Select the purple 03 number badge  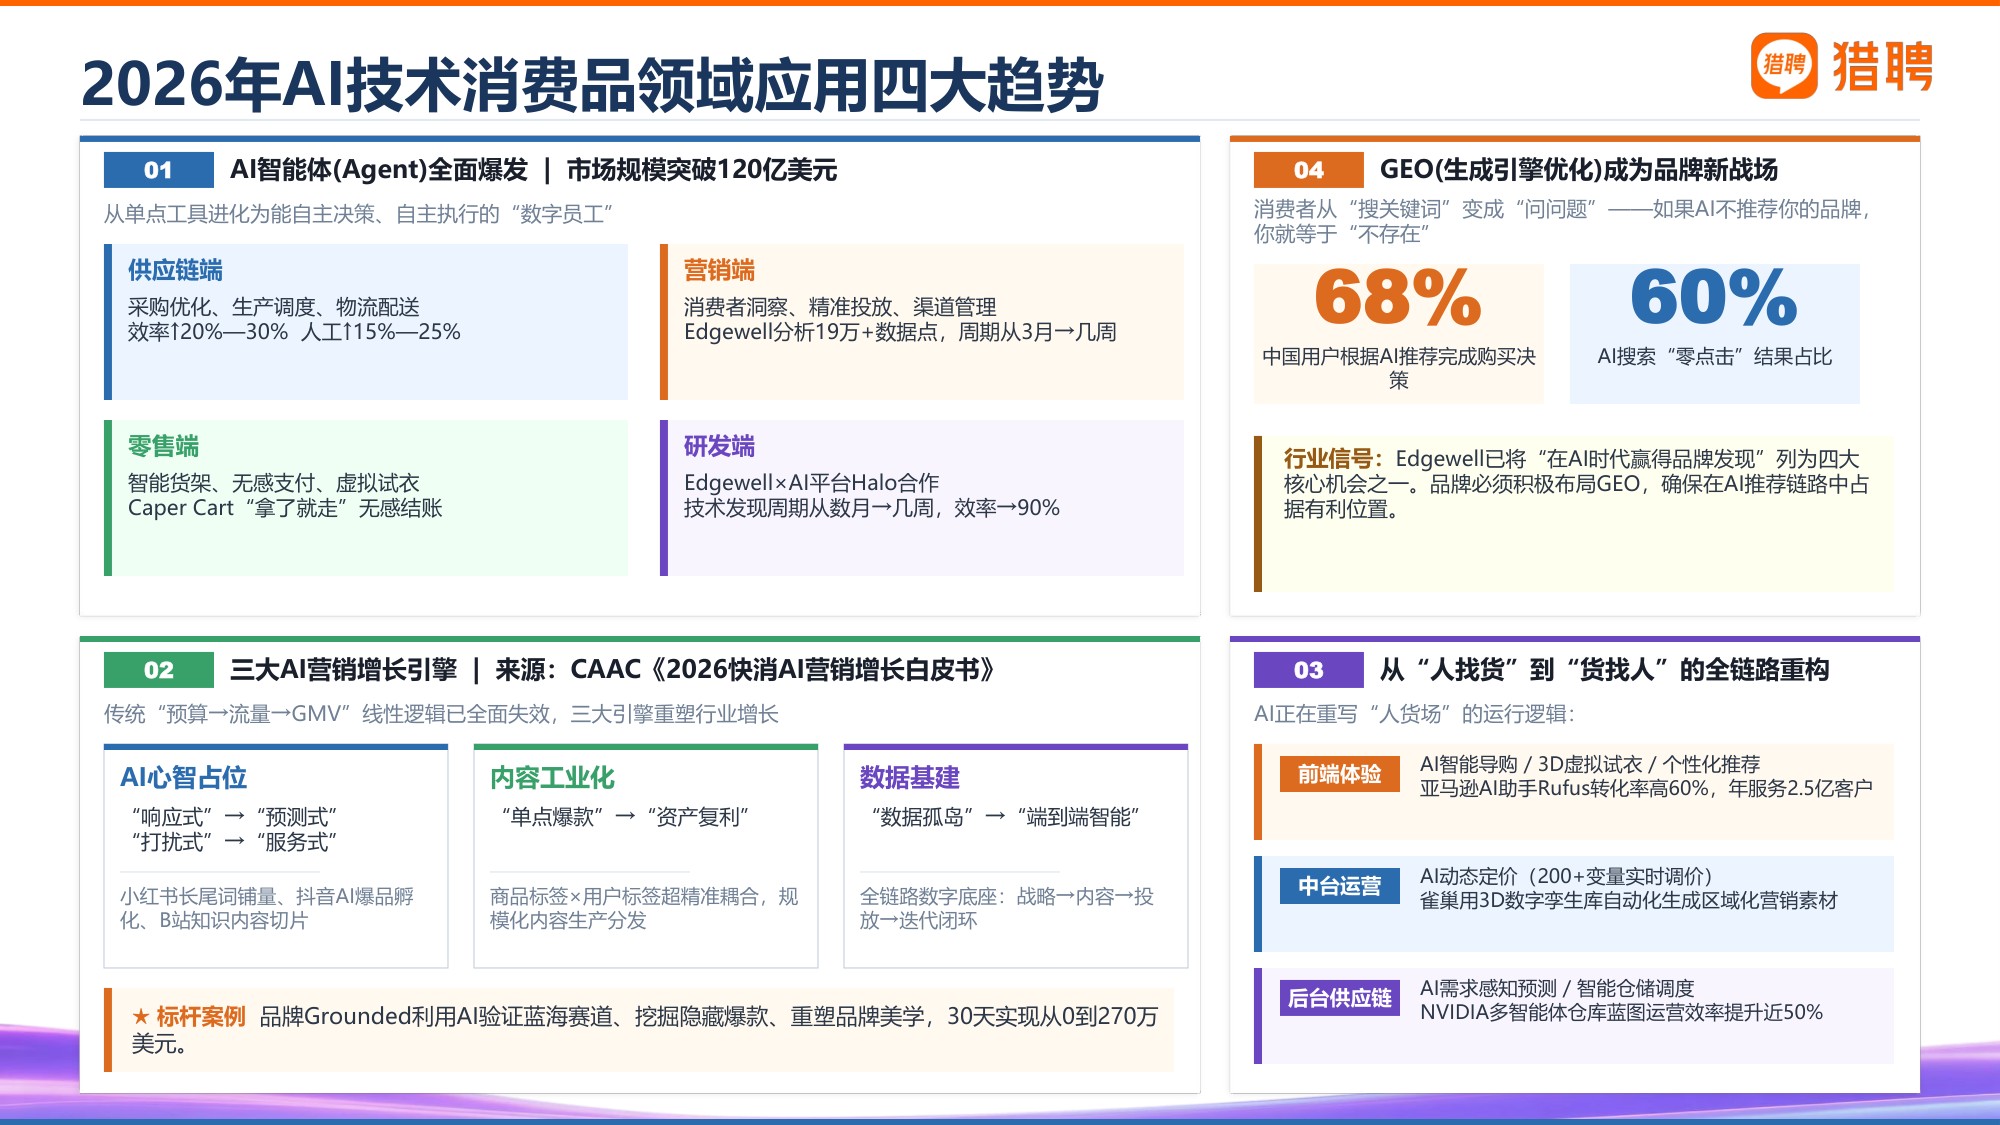tap(1308, 670)
